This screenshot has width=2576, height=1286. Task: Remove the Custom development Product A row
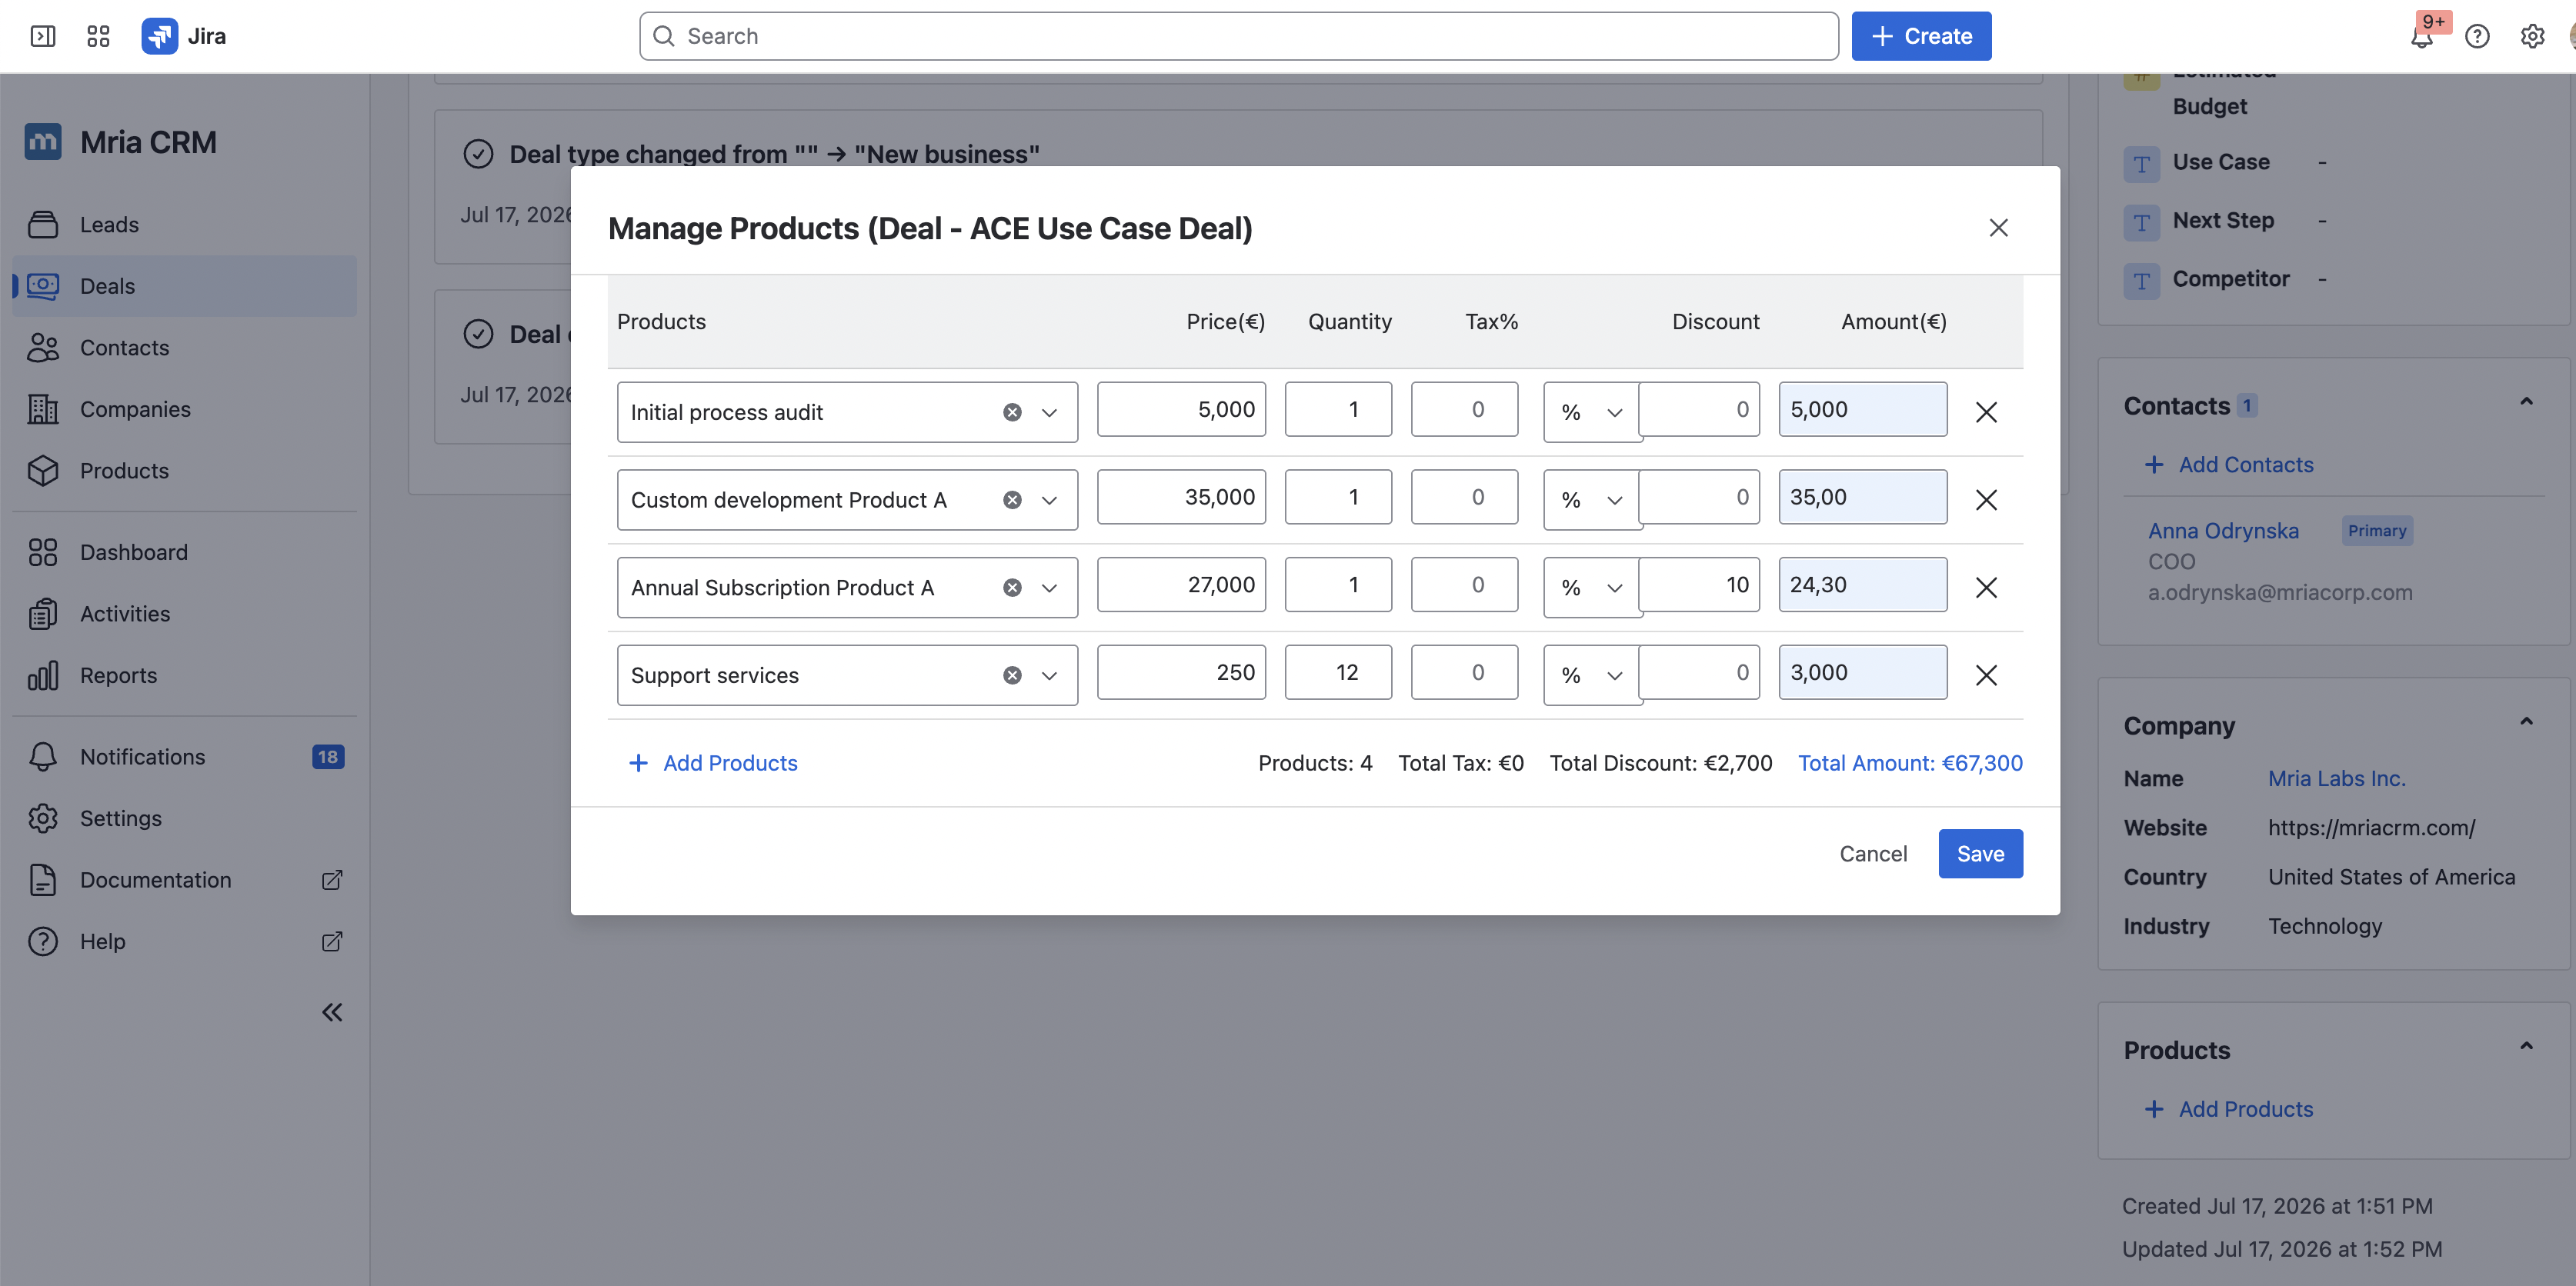(x=1986, y=500)
